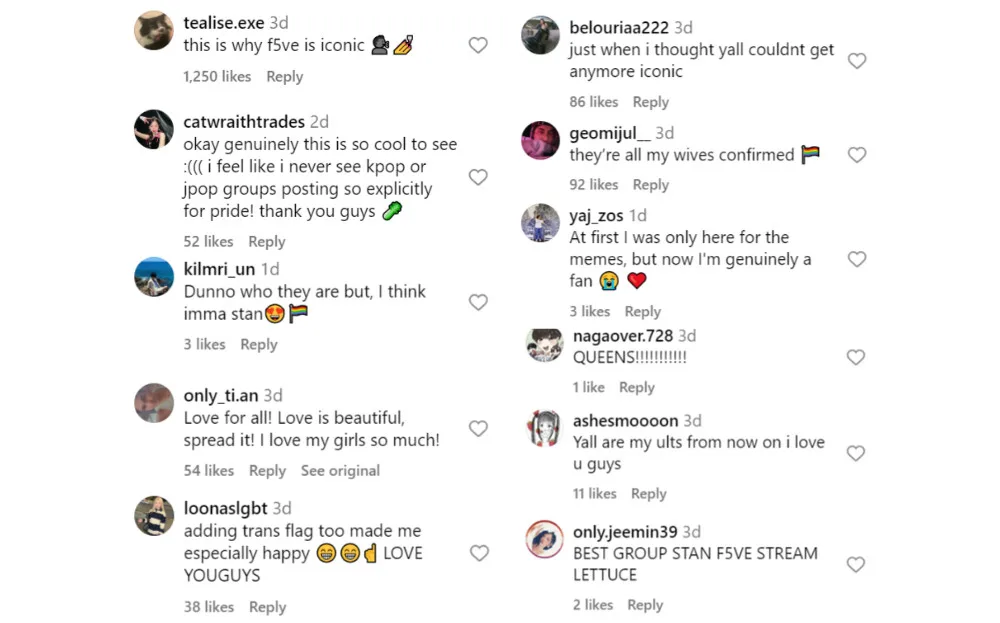Like yaj_zos's comment with the heart
This screenshot has width=1000, height=623.
tap(856, 259)
